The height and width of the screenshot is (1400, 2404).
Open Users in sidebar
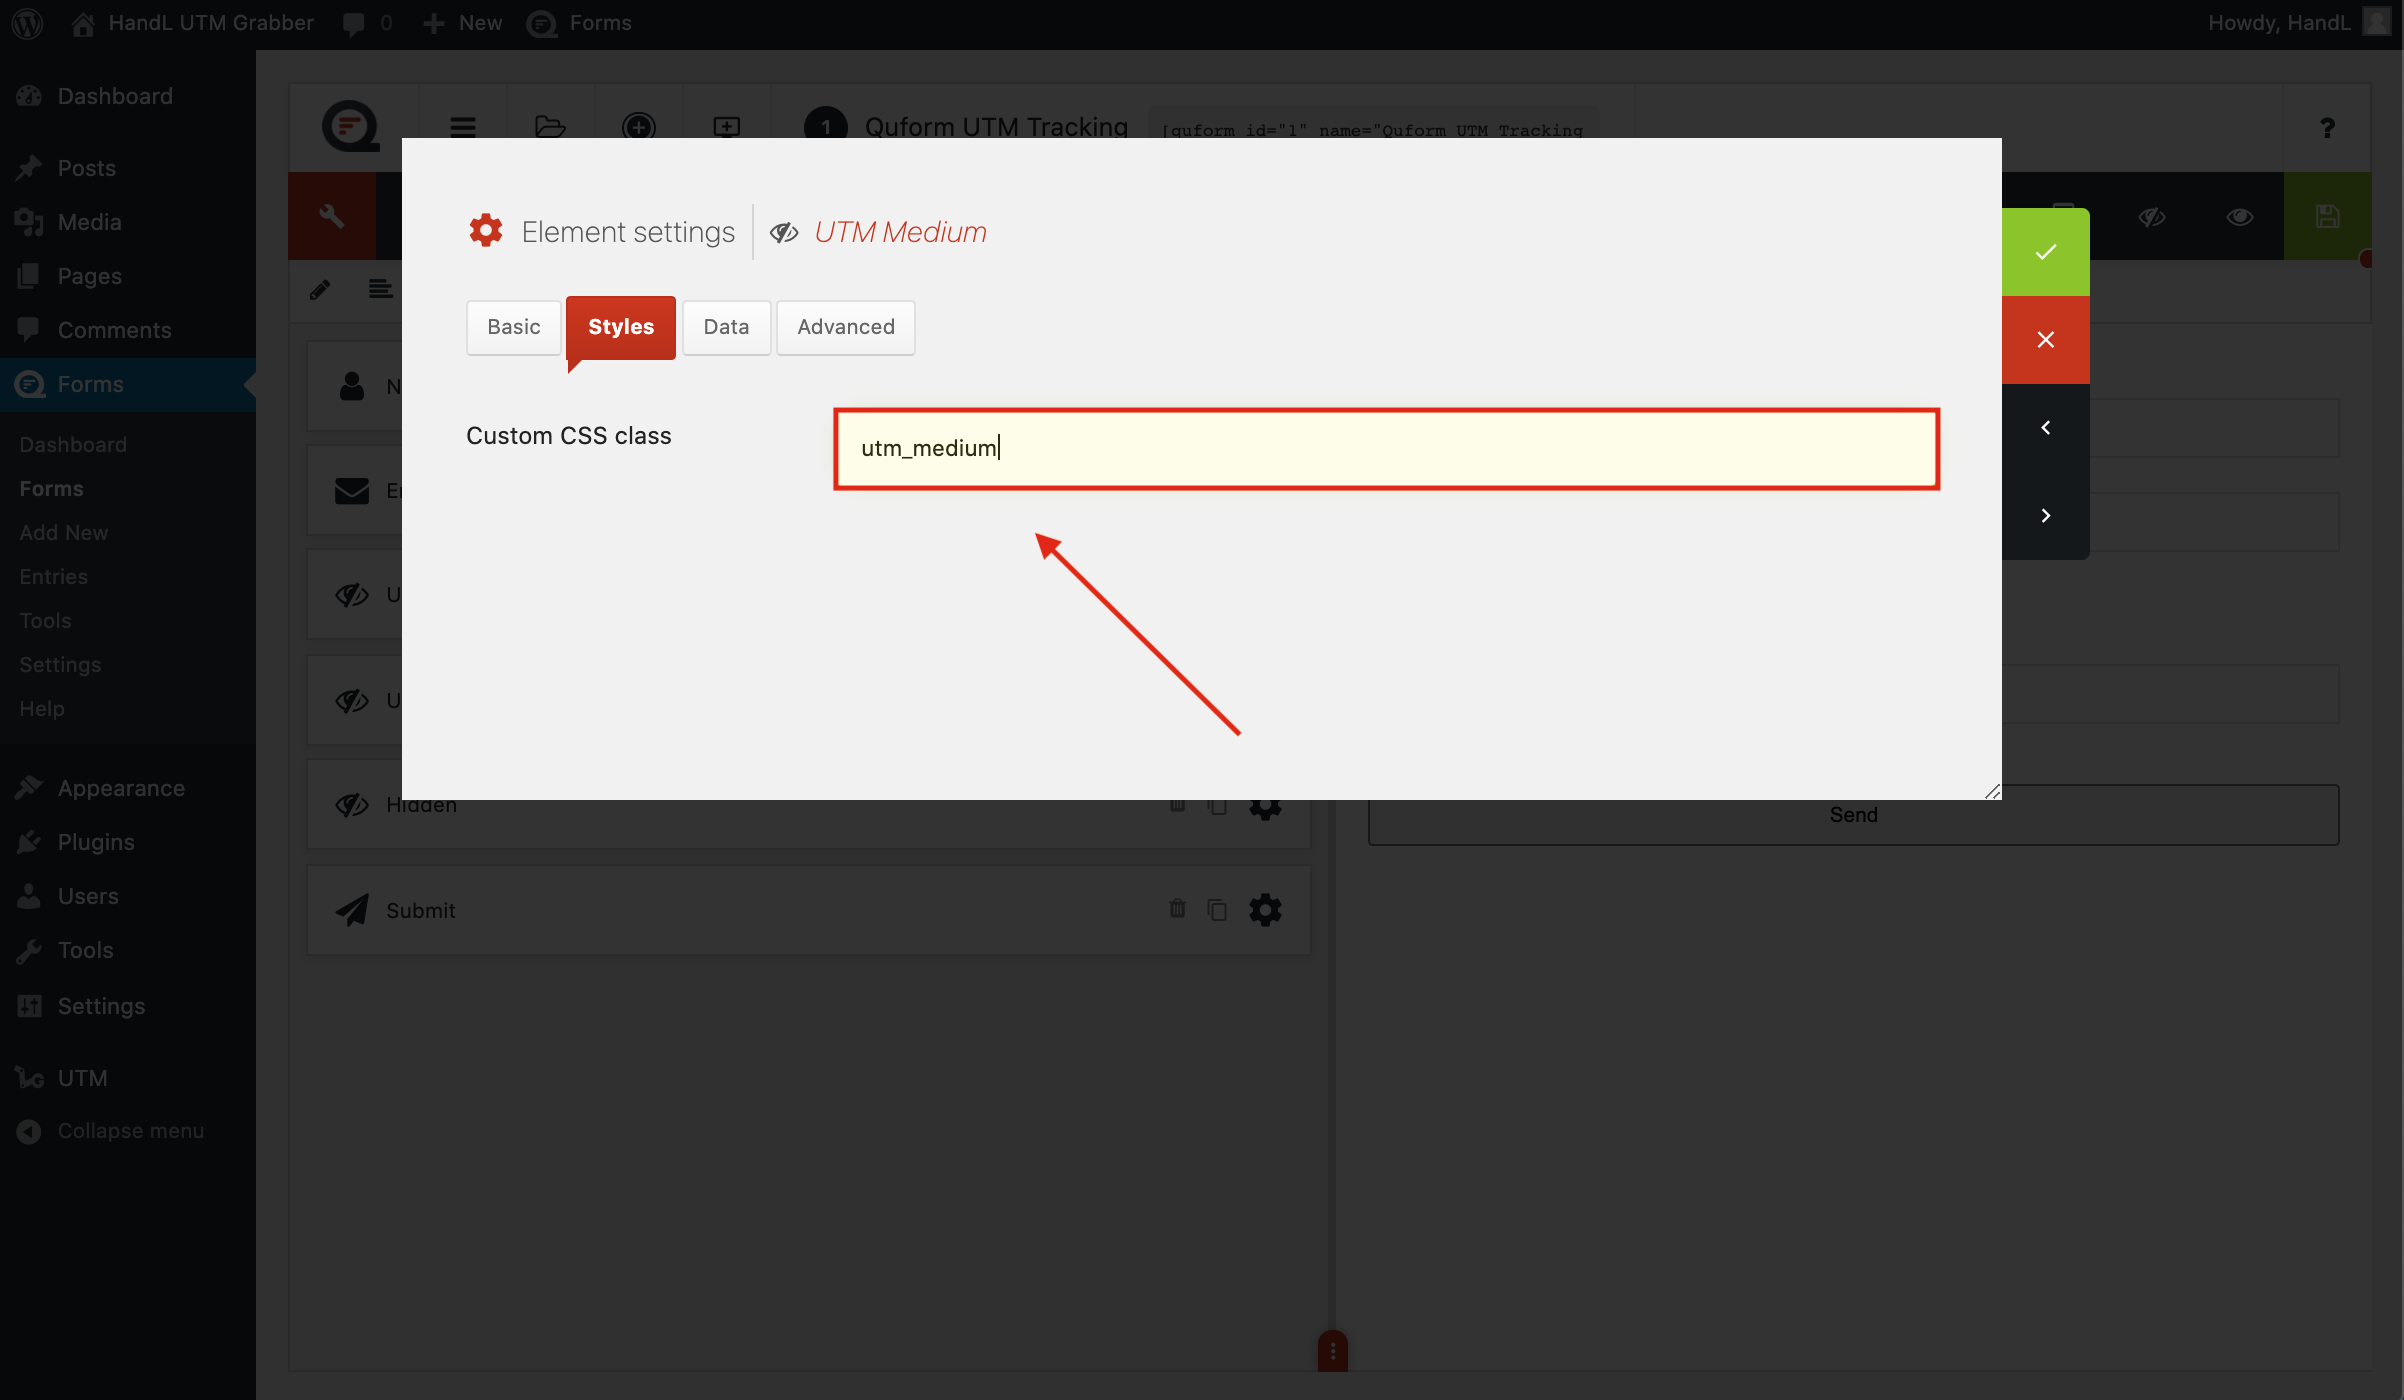tap(128, 896)
